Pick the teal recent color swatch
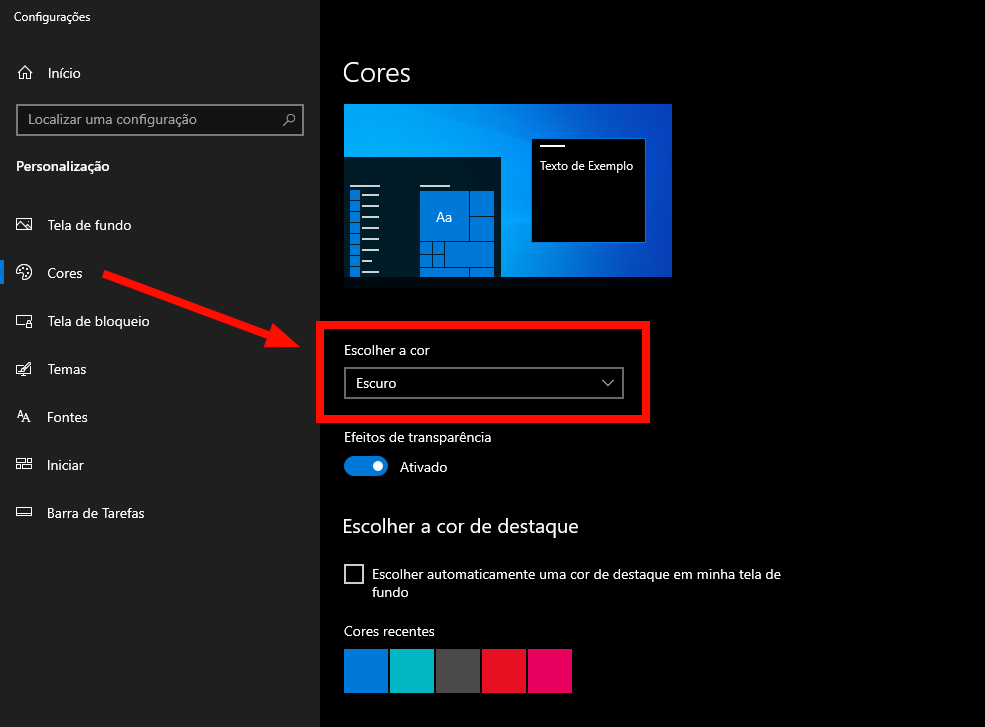This screenshot has width=985, height=727. click(412, 671)
